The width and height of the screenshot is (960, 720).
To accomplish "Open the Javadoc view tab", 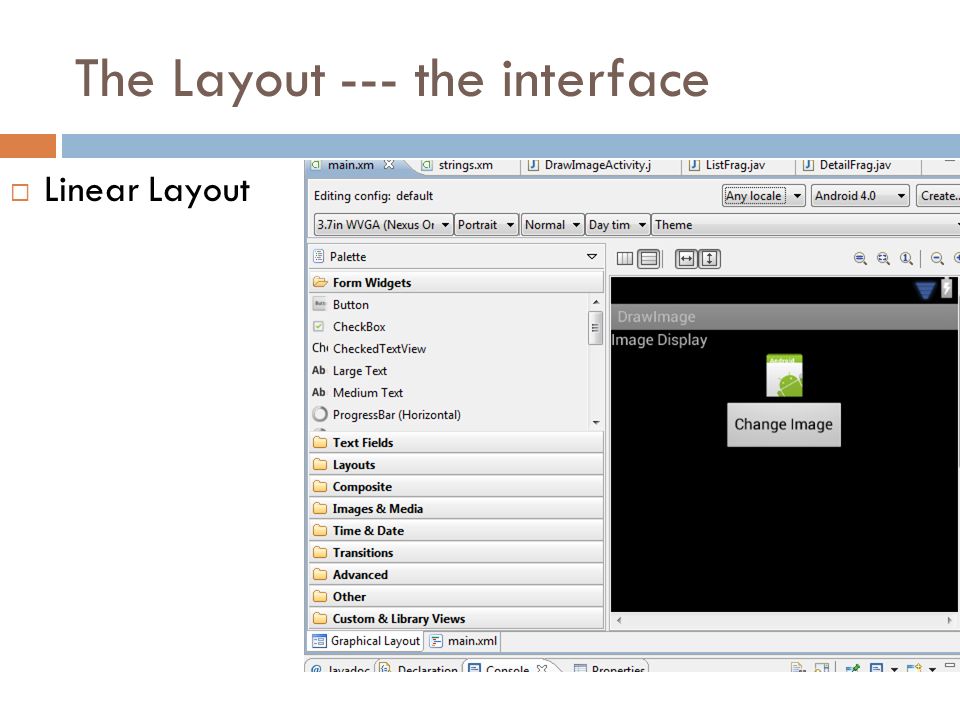I will [340, 667].
